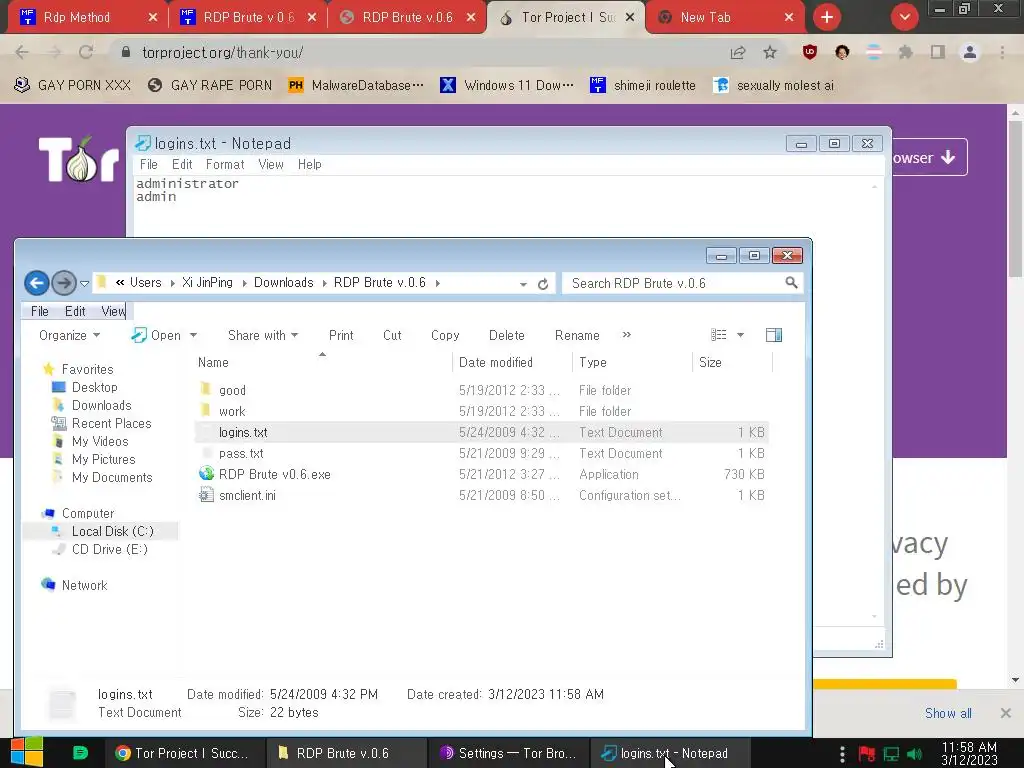Click the browser back arrow
The image size is (1024, 768).
point(22,52)
